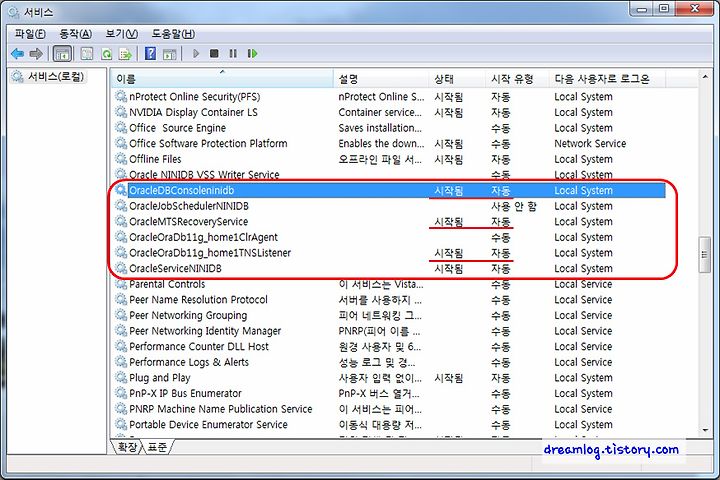
Task: Select the OracleMTSRecoveryService row
Action: [389, 222]
